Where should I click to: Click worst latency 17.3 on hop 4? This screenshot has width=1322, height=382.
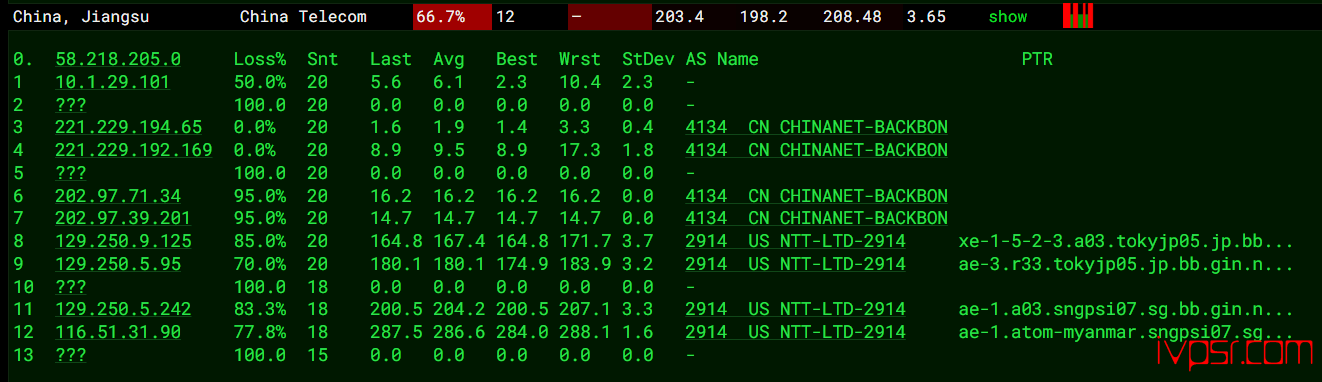tap(579, 150)
